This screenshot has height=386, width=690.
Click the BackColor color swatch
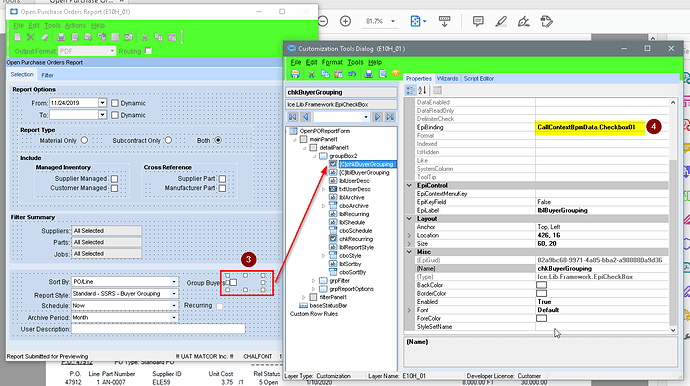pos(541,285)
